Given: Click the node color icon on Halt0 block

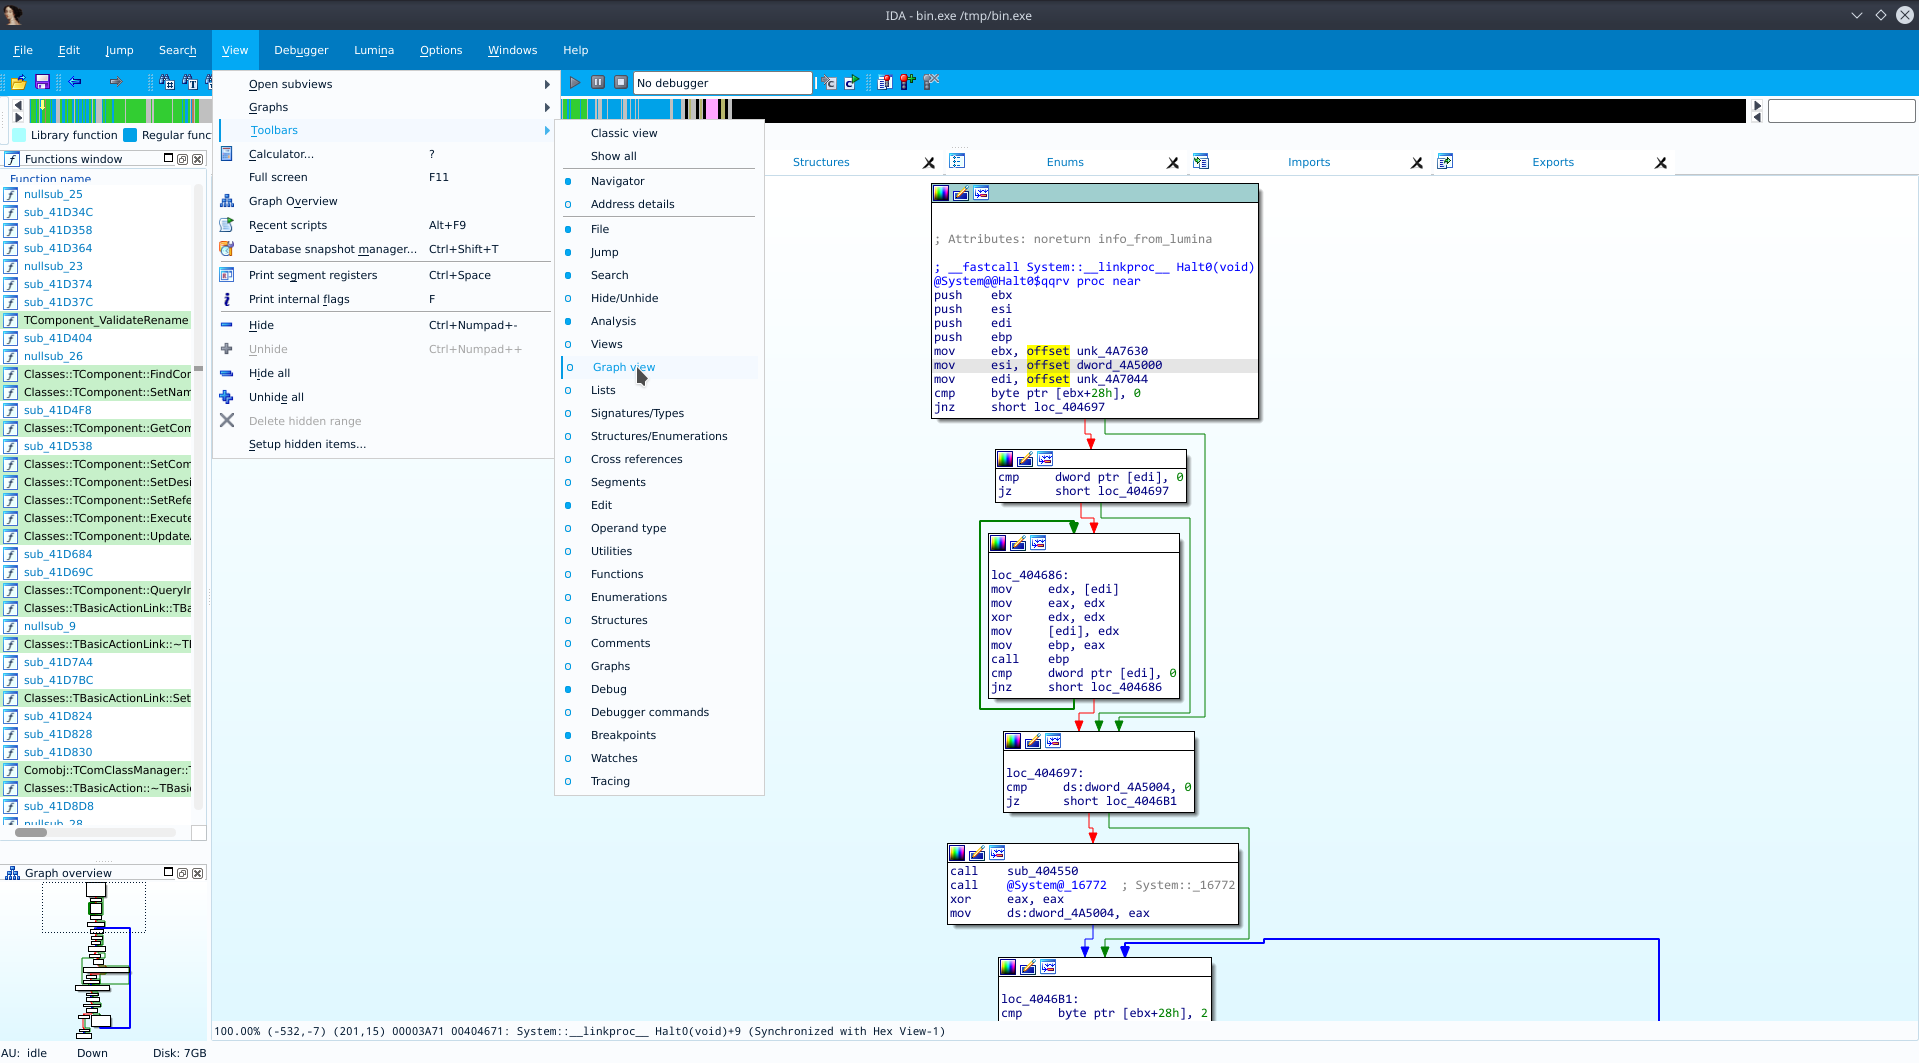Looking at the screenshot, I should coord(941,194).
